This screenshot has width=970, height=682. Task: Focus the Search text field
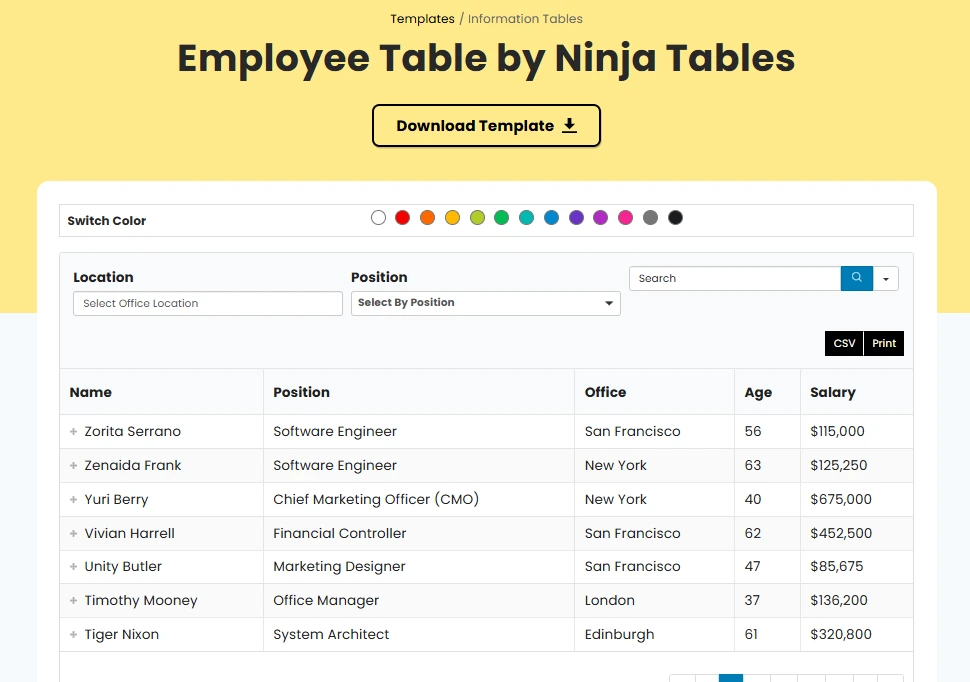coord(735,278)
